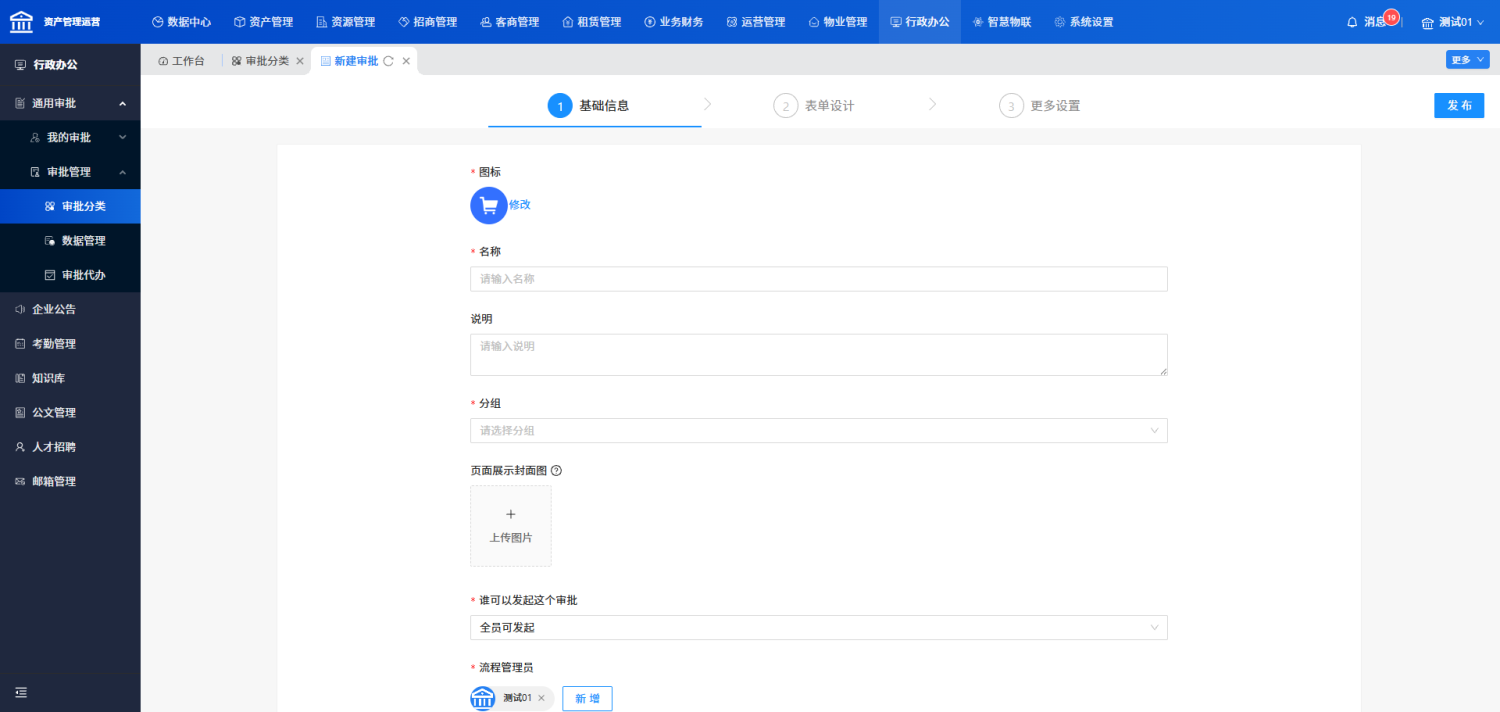Click the 新增 manager button
This screenshot has width=1500, height=712.
click(587, 698)
